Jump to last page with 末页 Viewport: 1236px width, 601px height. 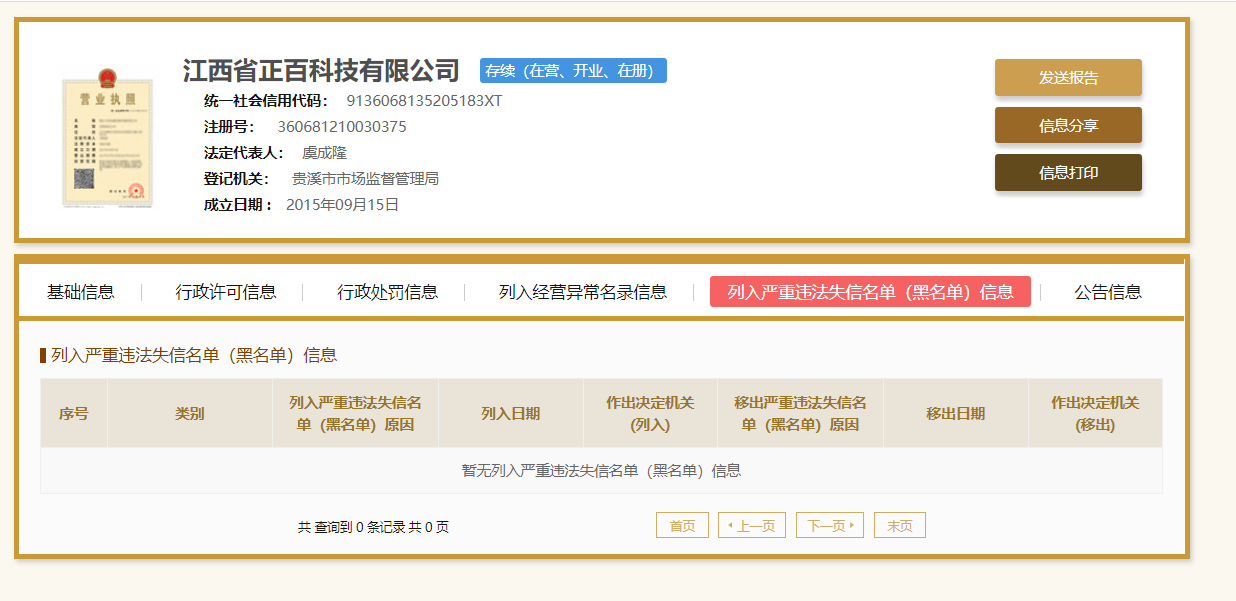(900, 525)
